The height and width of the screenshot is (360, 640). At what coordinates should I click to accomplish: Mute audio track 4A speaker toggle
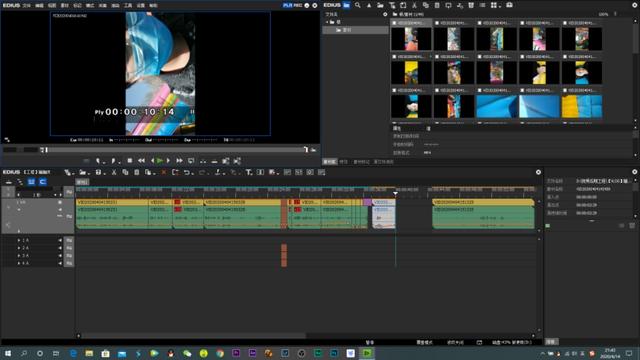pos(60,264)
